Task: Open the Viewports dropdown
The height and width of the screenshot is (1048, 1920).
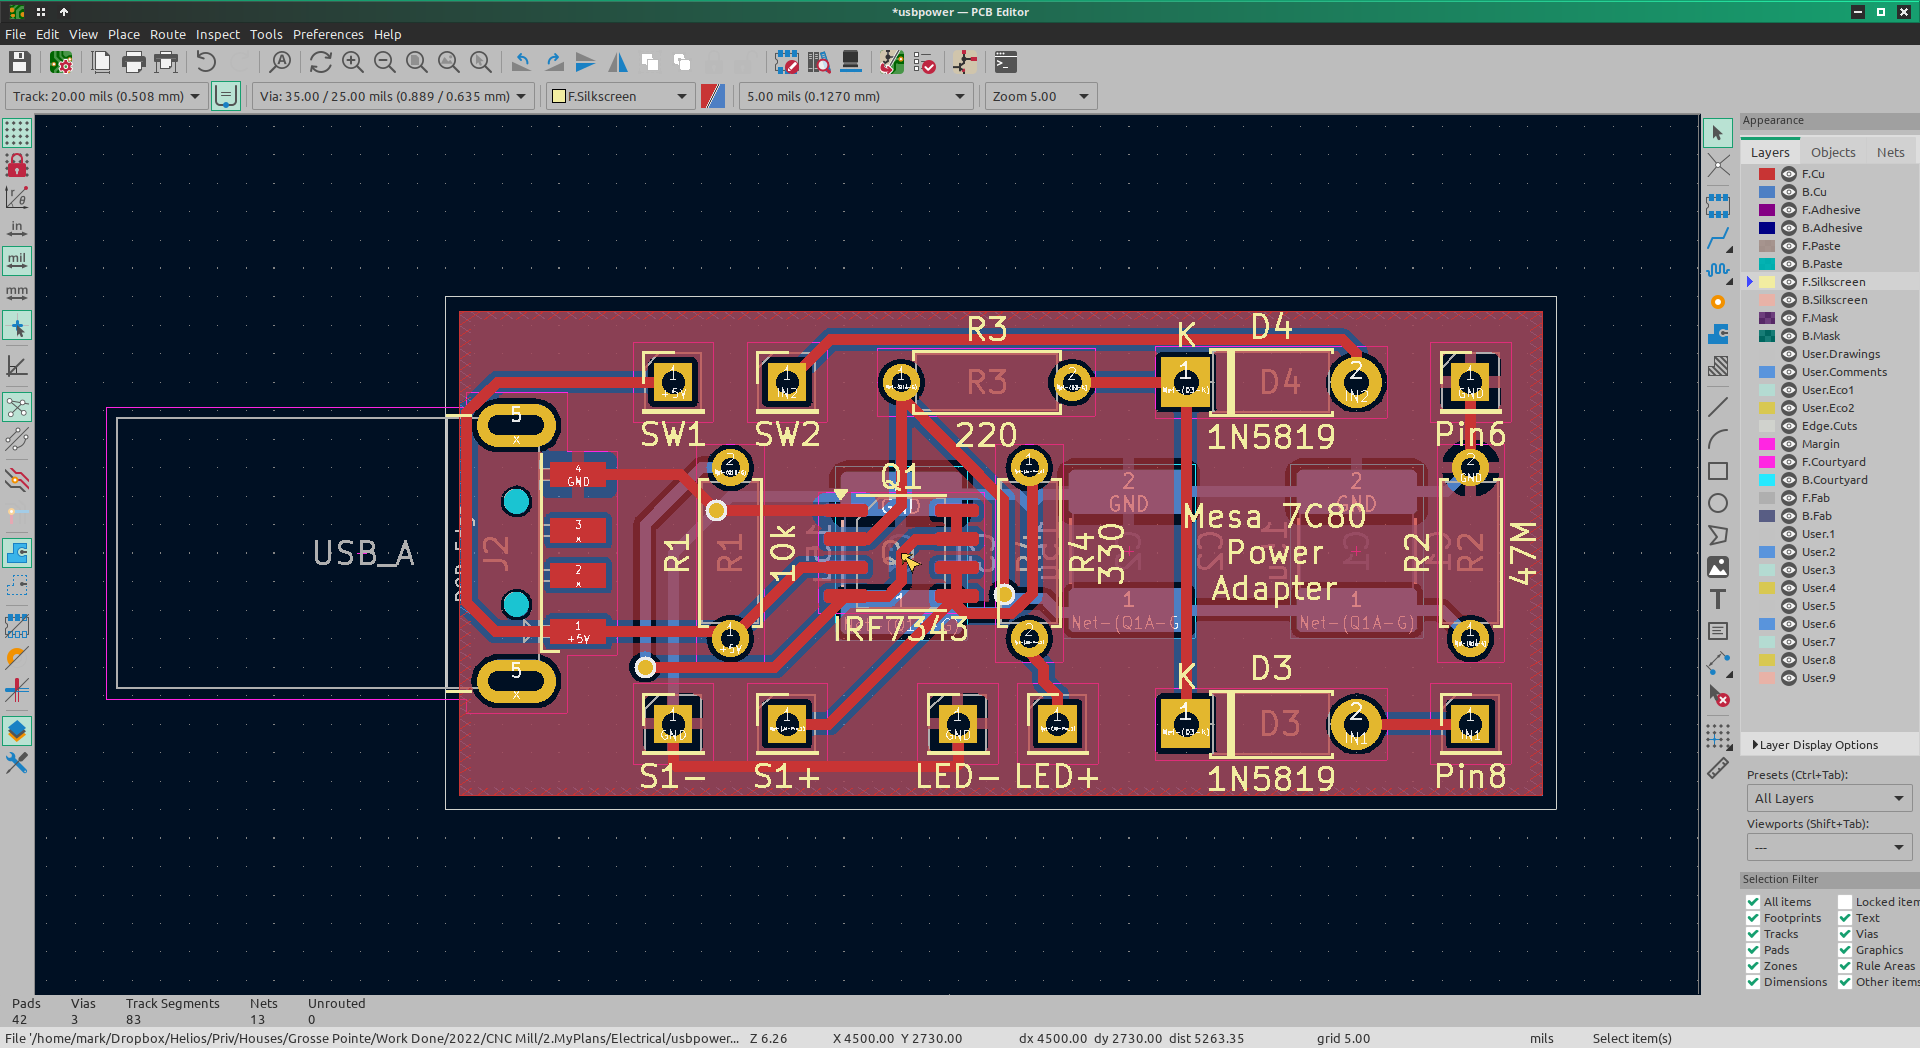Action: pyautogui.click(x=1829, y=847)
